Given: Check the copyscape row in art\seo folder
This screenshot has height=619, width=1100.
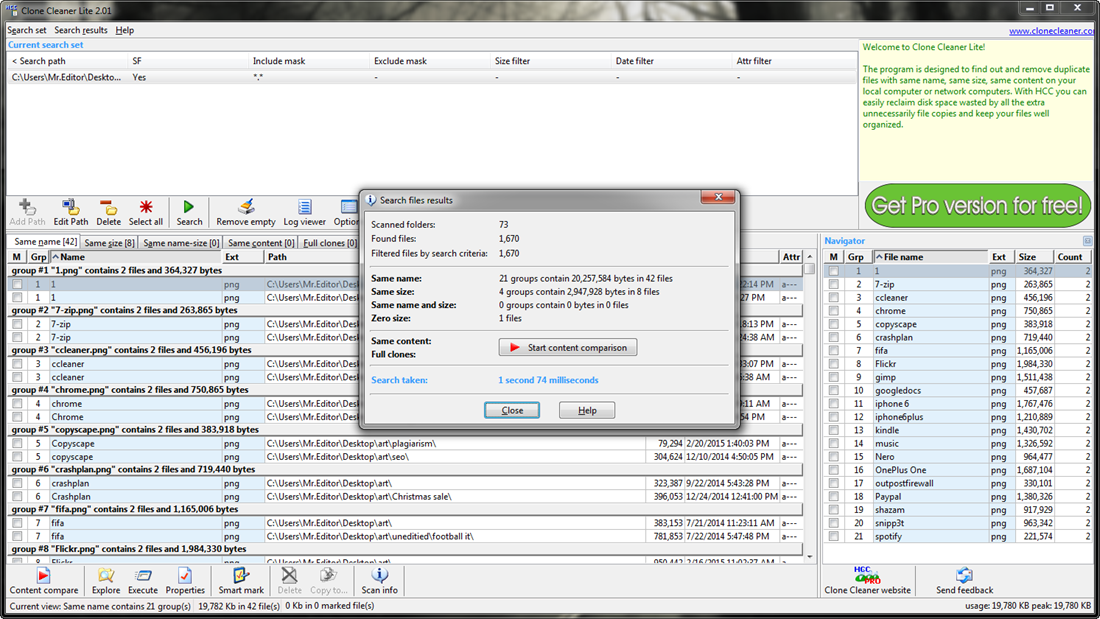Looking at the screenshot, I should 17,457.
